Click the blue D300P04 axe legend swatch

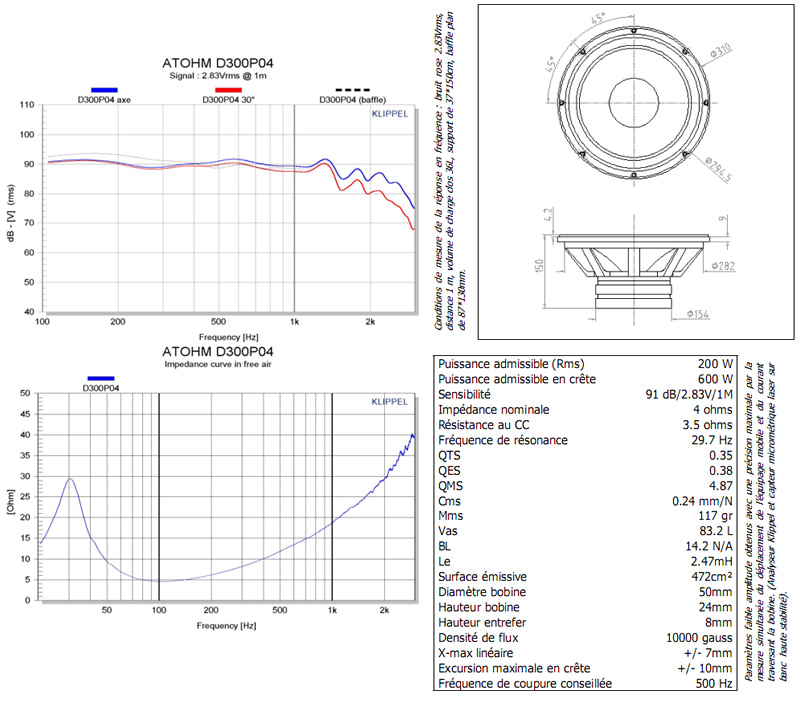click(104, 90)
